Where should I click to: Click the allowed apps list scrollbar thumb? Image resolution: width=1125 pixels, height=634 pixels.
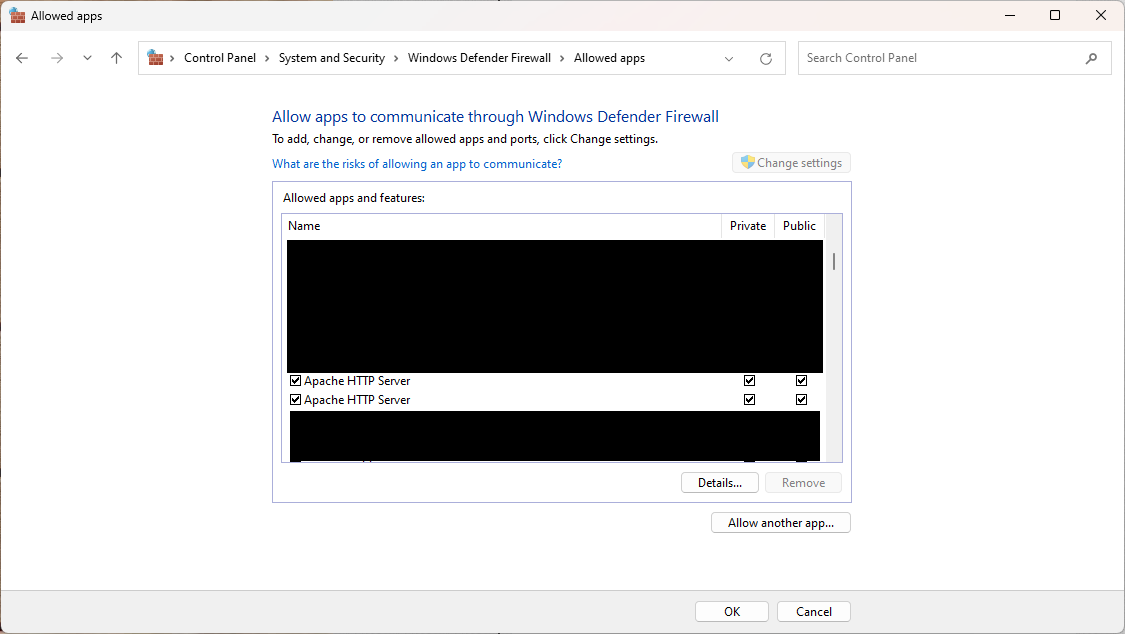(834, 262)
